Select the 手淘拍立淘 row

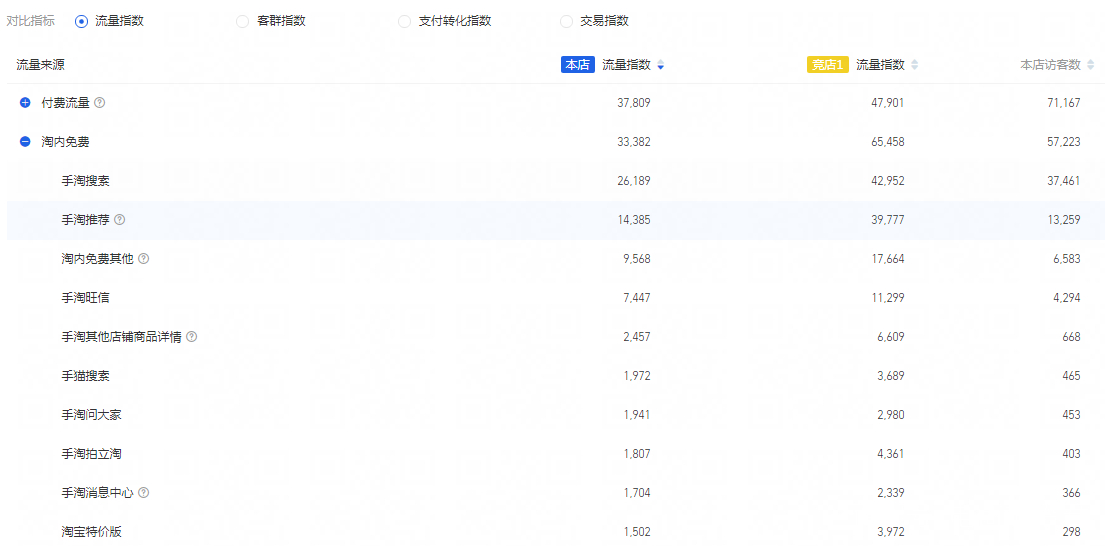555,454
